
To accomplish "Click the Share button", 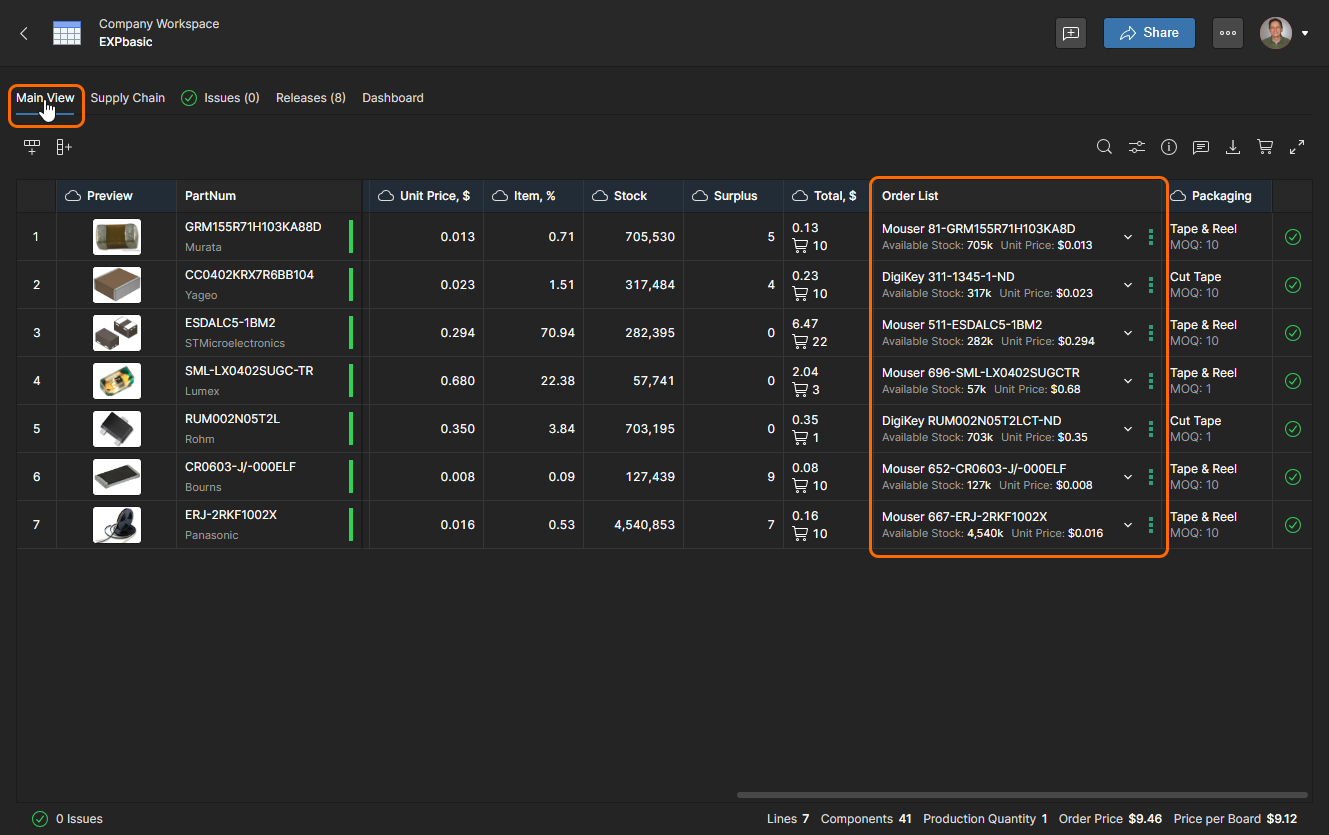I will pos(1149,33).
